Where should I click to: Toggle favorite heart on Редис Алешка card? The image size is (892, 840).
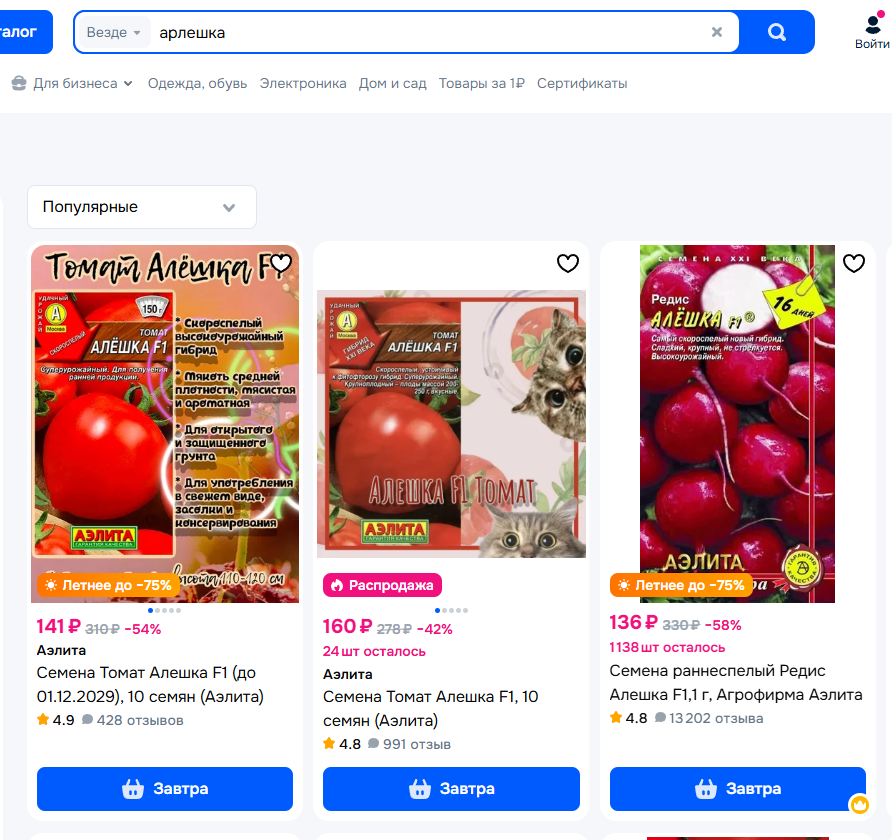pyautogui.click(x=853, y=263)
